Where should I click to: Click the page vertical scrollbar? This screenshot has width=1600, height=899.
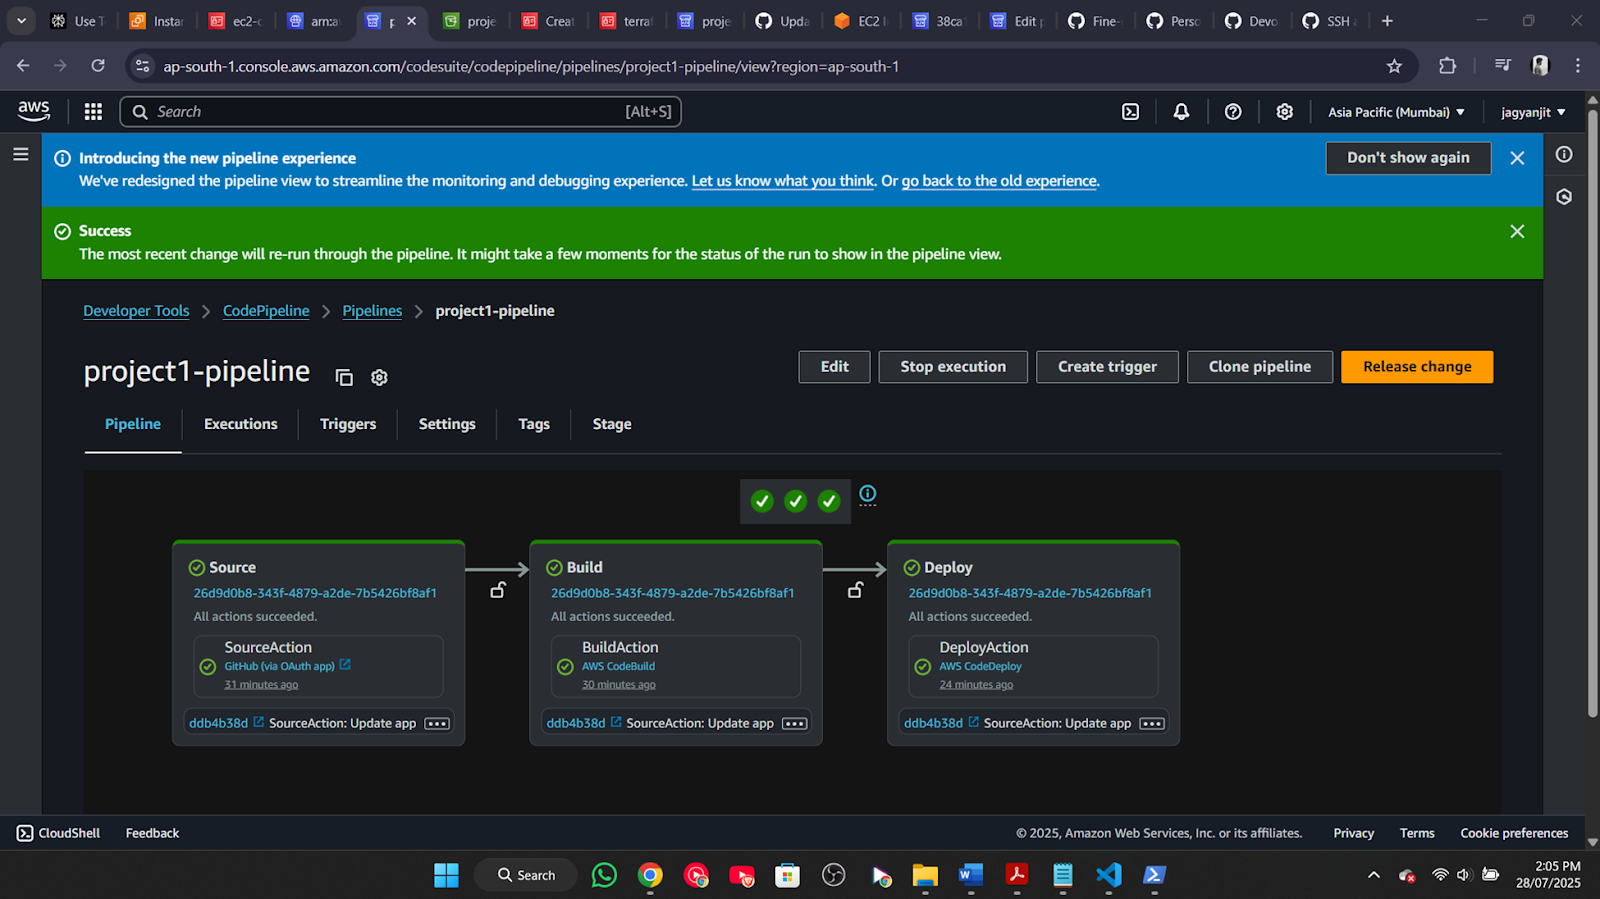click(x=1592, y=412)
